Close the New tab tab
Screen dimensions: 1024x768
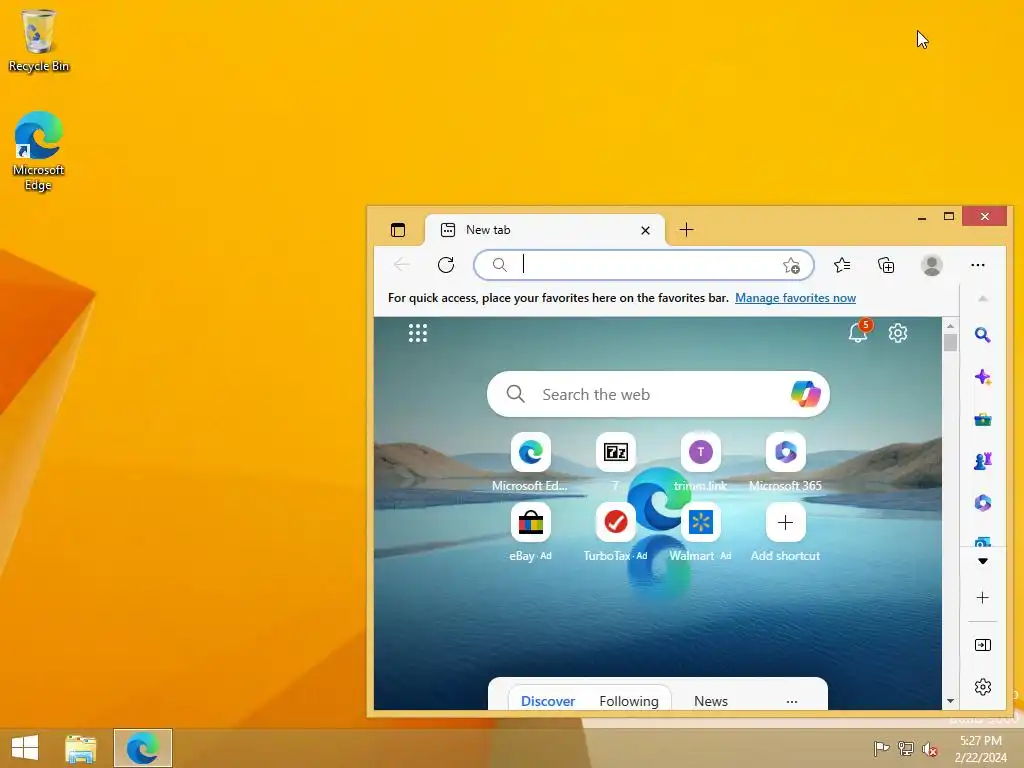tap(645, 231)
